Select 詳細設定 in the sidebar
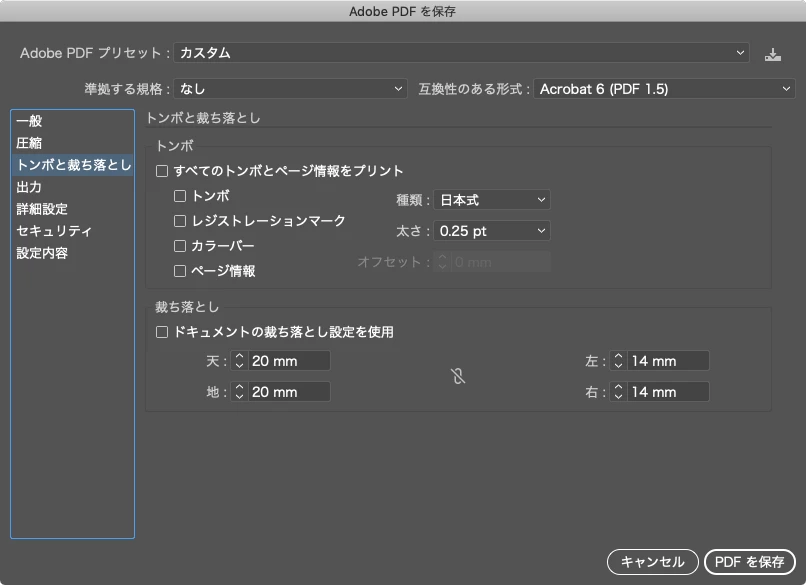This screenshot has width=806, height=585. point(72,209)
